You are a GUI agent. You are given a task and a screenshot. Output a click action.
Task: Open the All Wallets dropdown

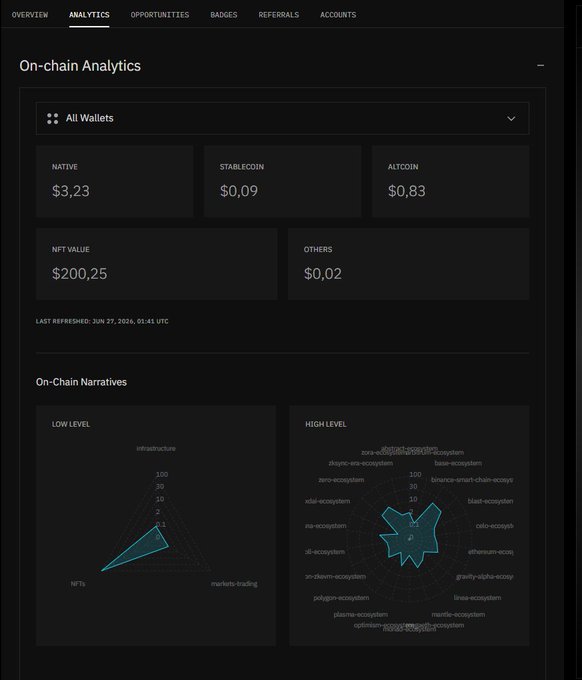(x=282, y=118)
